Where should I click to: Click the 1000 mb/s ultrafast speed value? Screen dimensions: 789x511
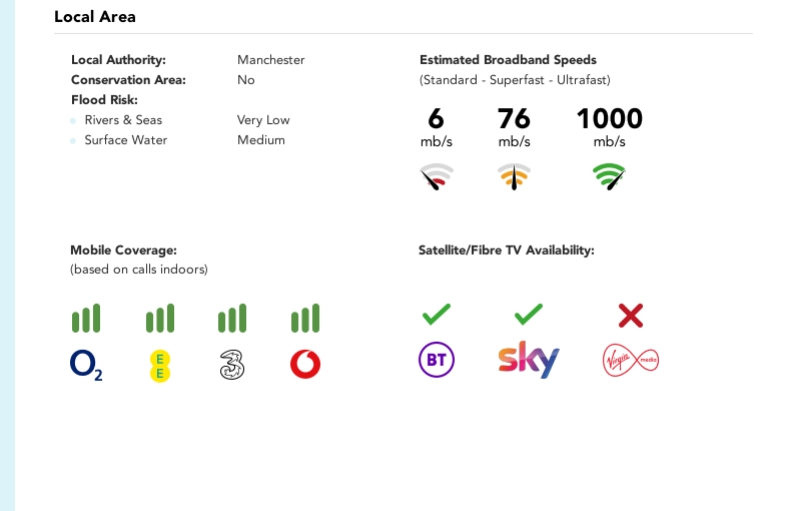pos(609,120)
